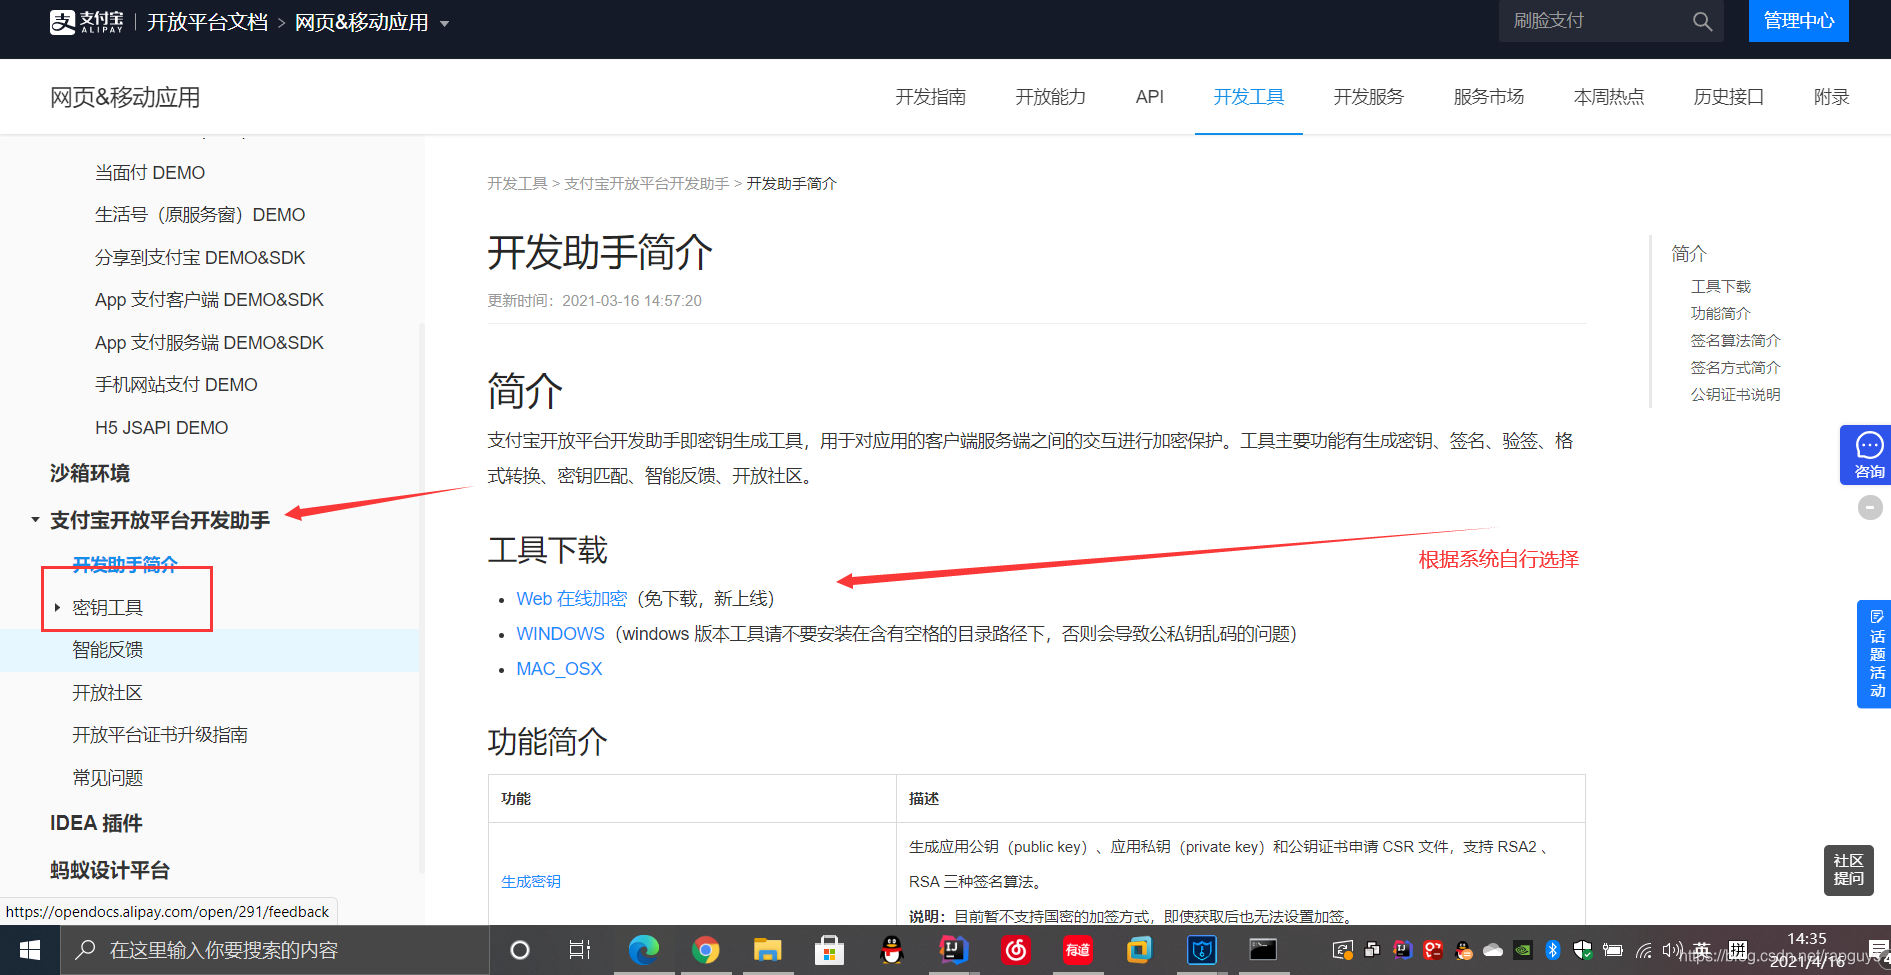This screenshot has height=975, width=1891.
Task: Launch Microsoft Edge from taskbar
Action: [x=643, y=950]
